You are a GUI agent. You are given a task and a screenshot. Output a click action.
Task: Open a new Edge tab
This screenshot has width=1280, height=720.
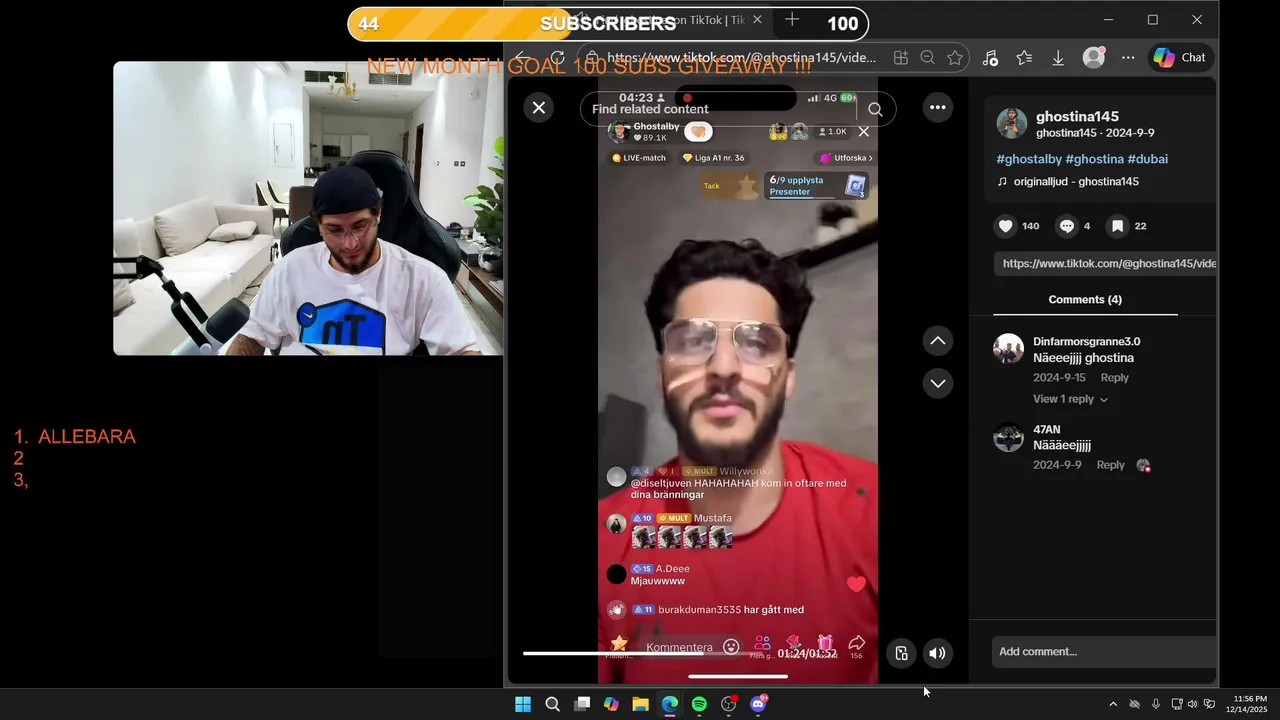point(792,20)
